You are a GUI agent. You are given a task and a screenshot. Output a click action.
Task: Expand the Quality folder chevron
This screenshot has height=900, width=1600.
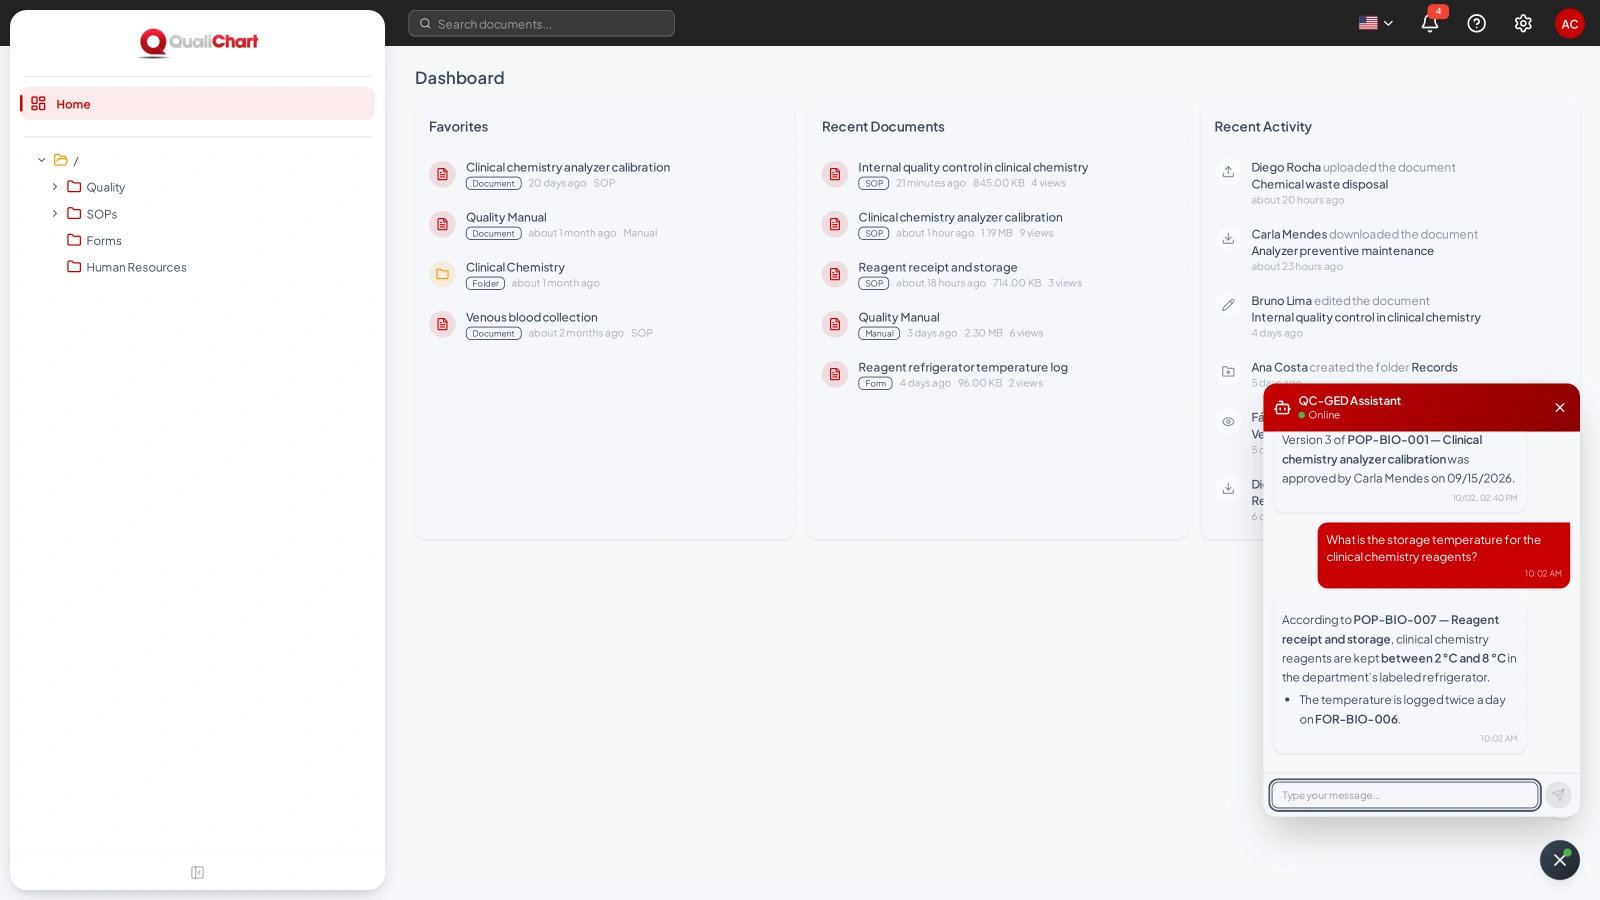point(55,187)
